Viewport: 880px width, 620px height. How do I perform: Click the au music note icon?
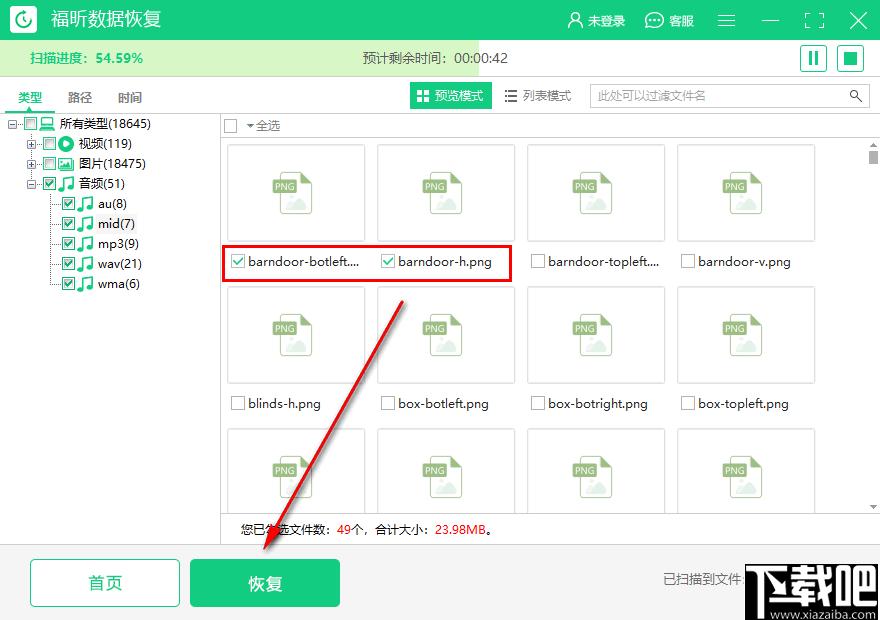(85, 204)
